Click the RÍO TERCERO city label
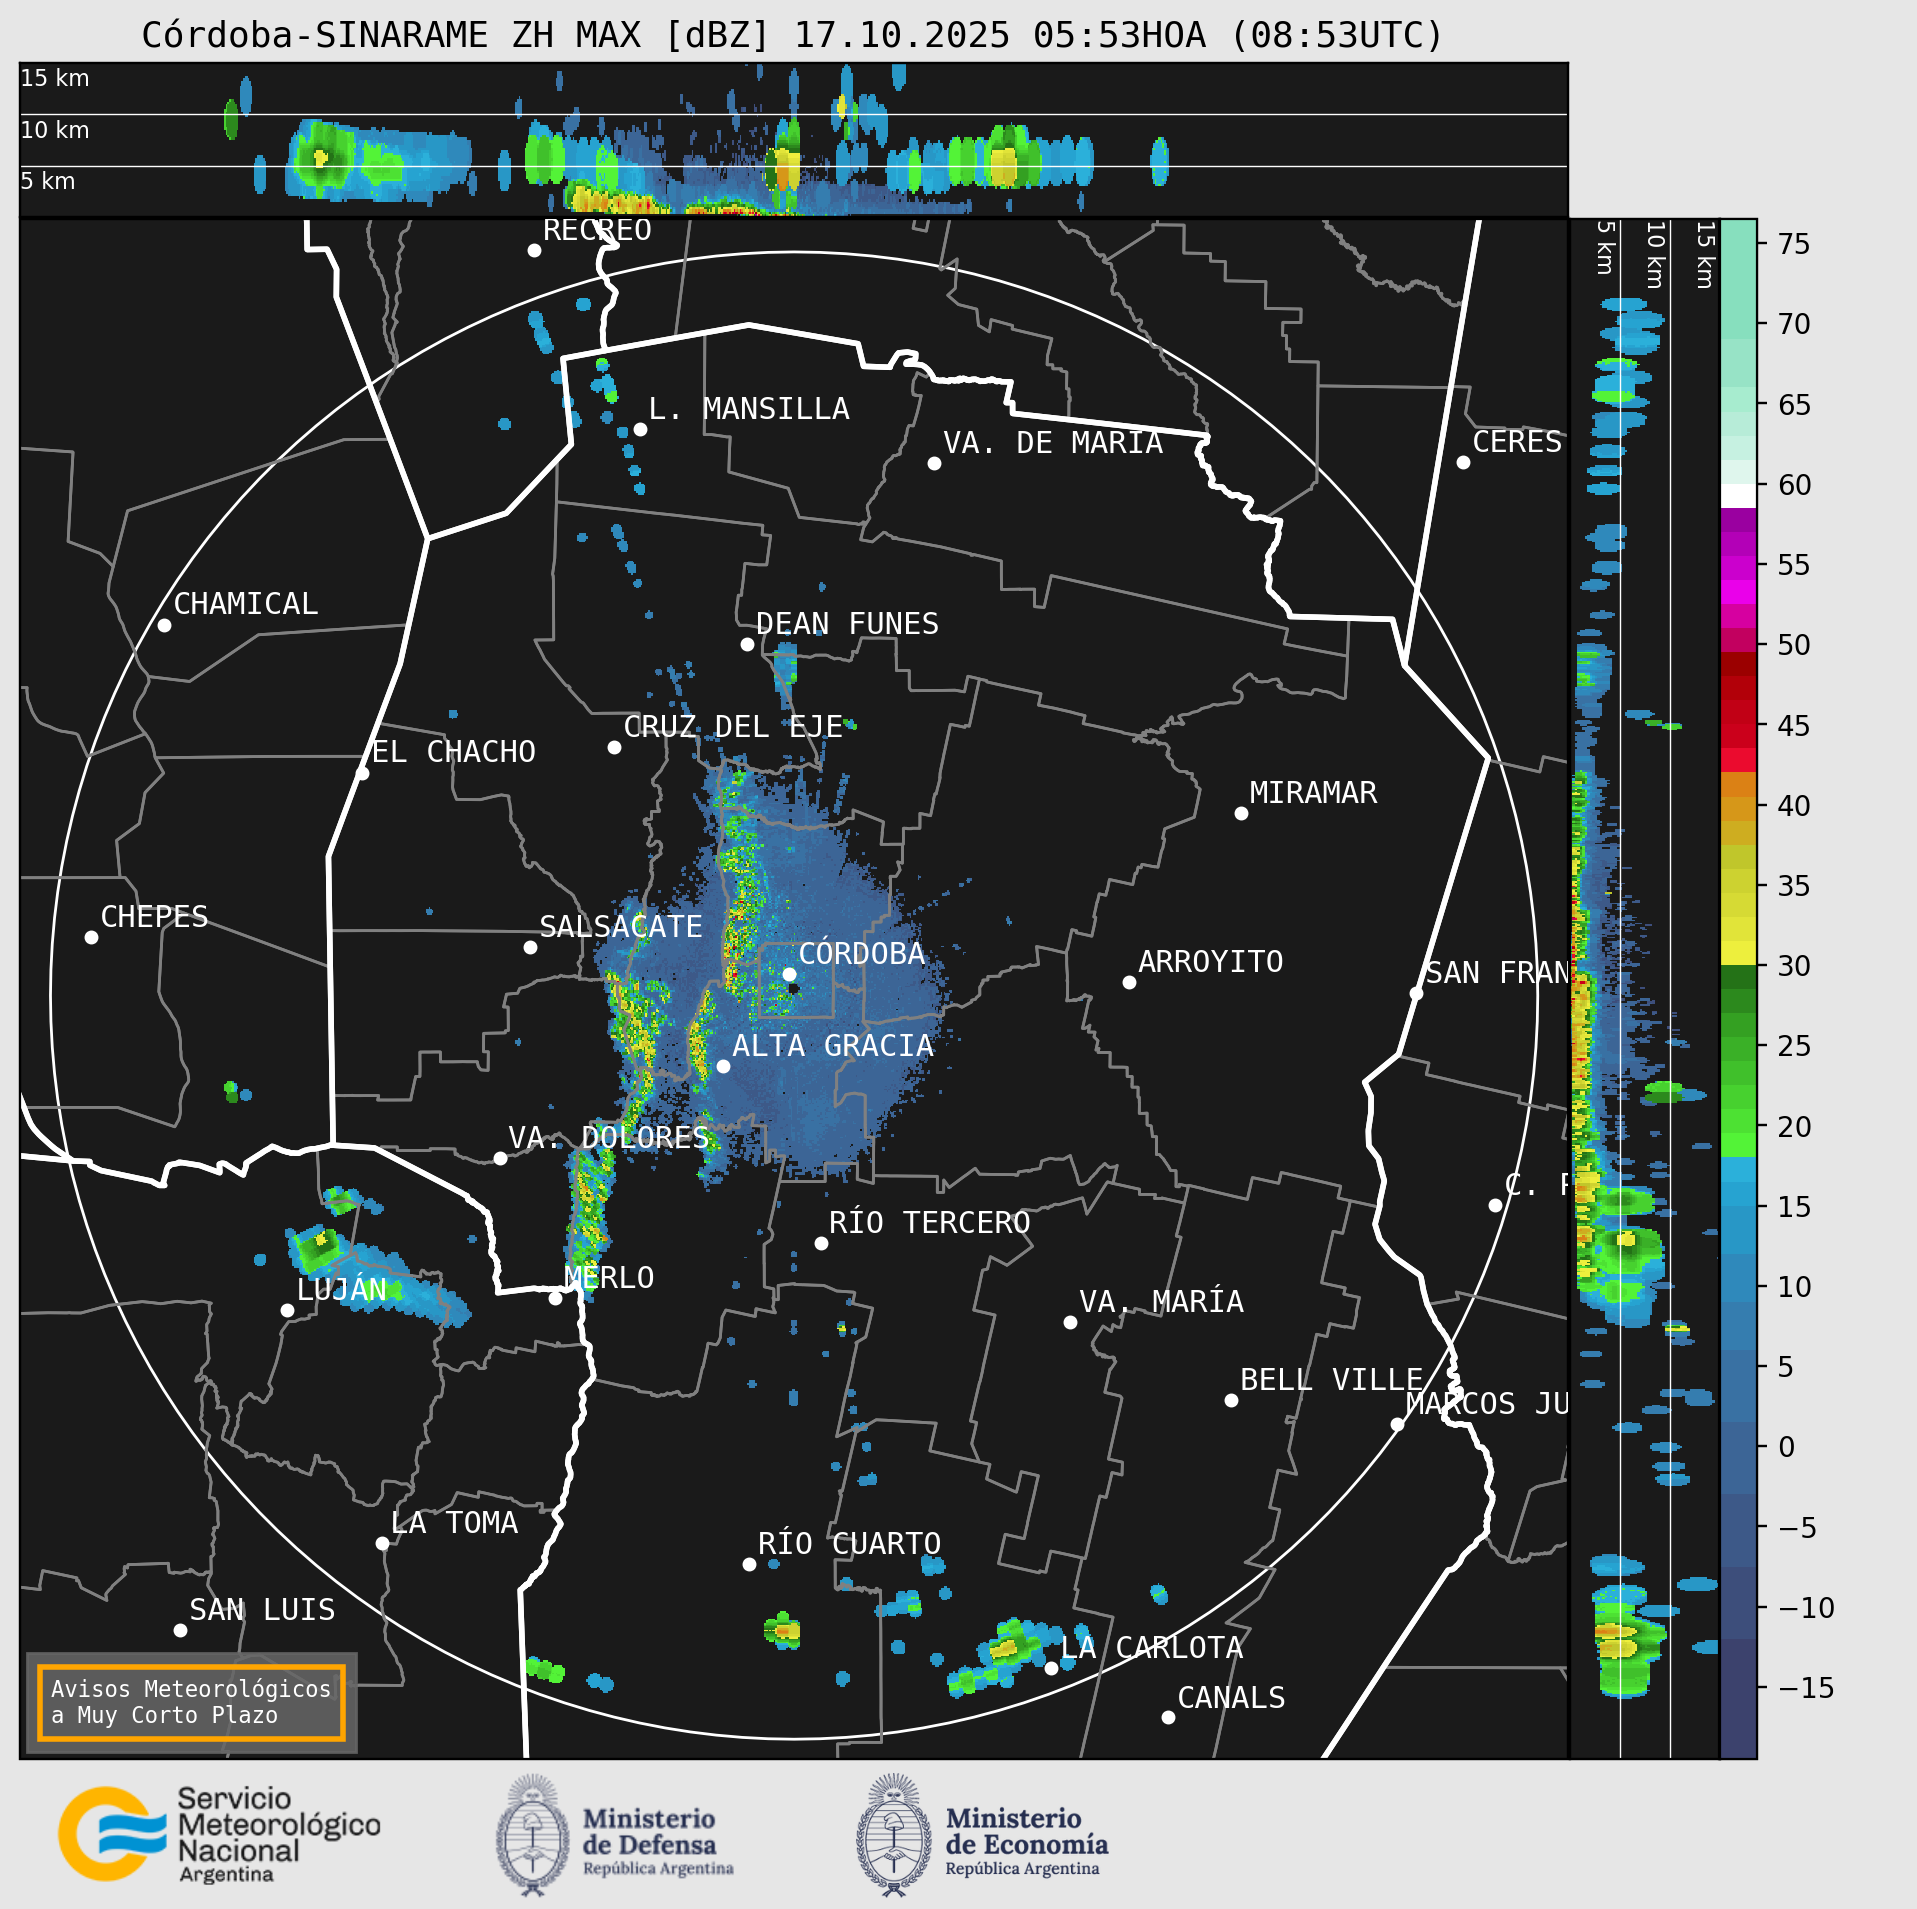This screenshot has height=1909, width=1917. [x=929, y=1223]
